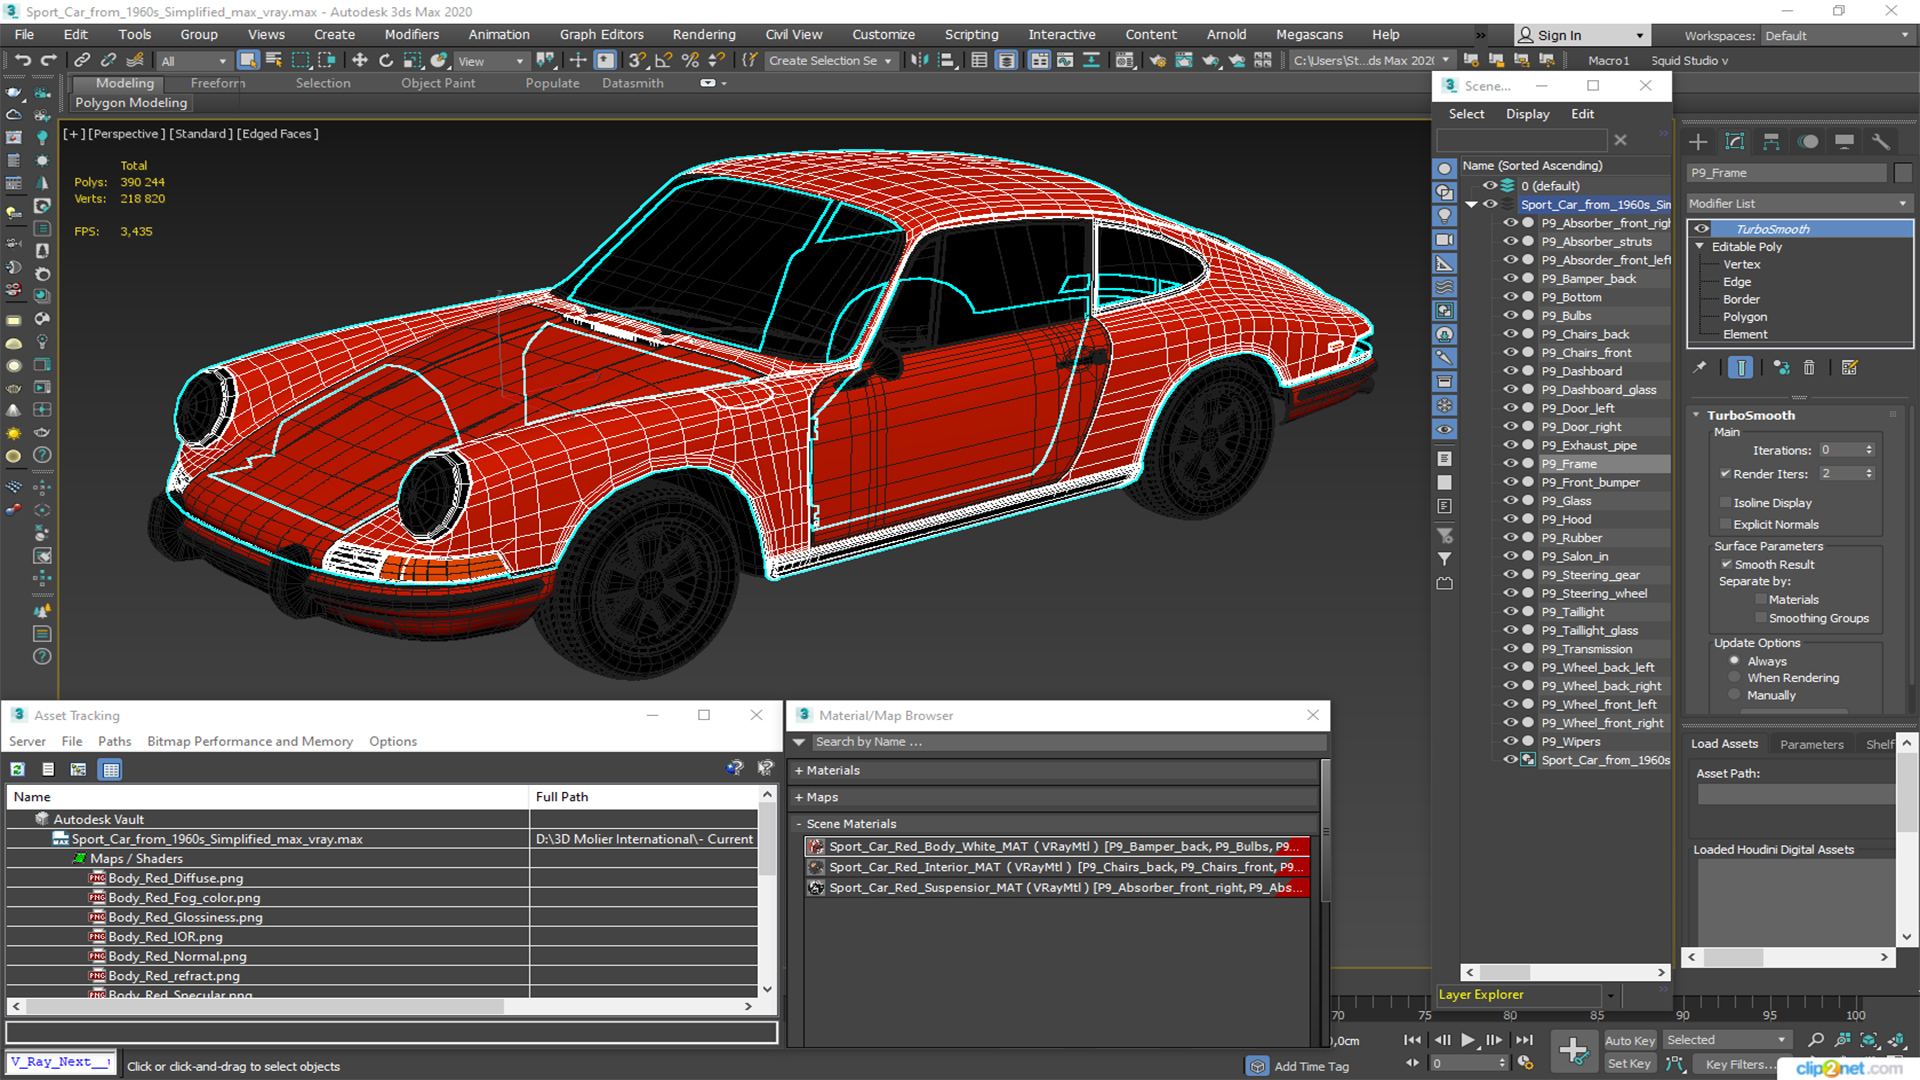Click the Set Key button
The image size is (1920, 1080).
1630,1064
